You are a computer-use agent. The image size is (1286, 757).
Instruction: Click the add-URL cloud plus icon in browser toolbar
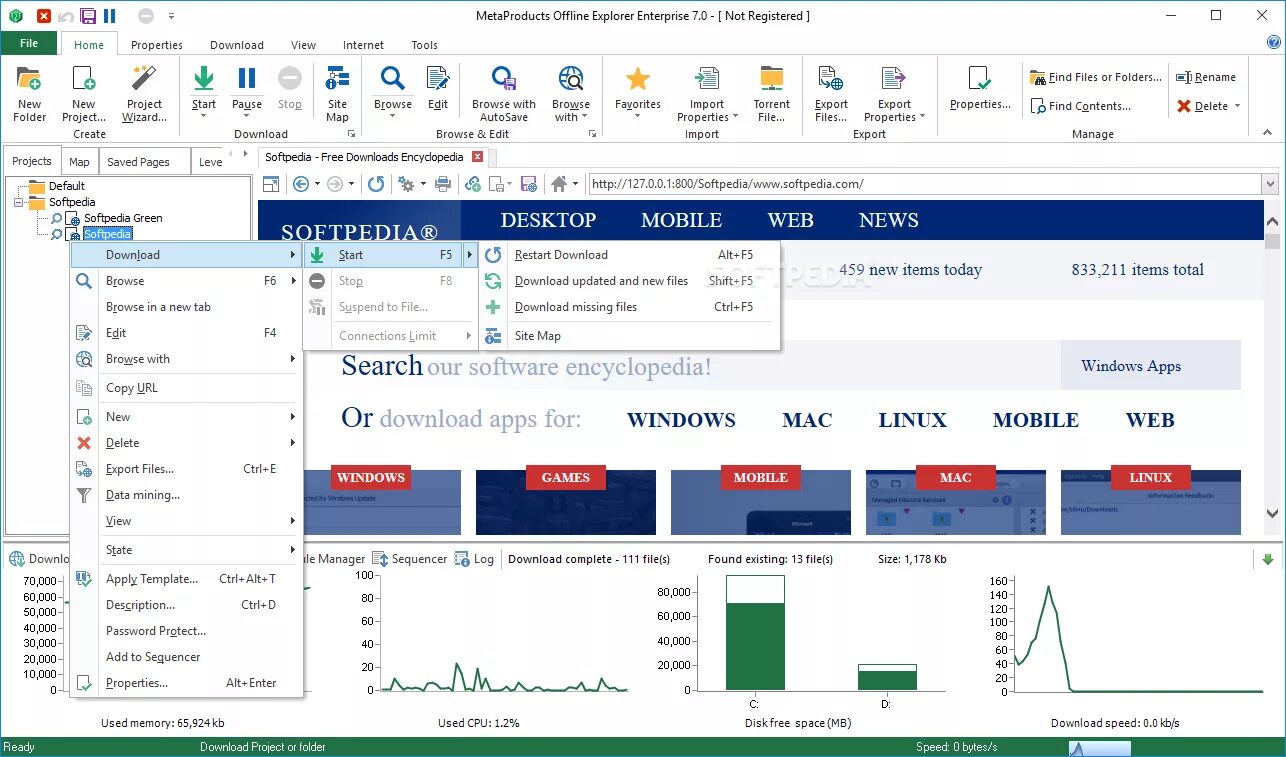pos(473,184)
